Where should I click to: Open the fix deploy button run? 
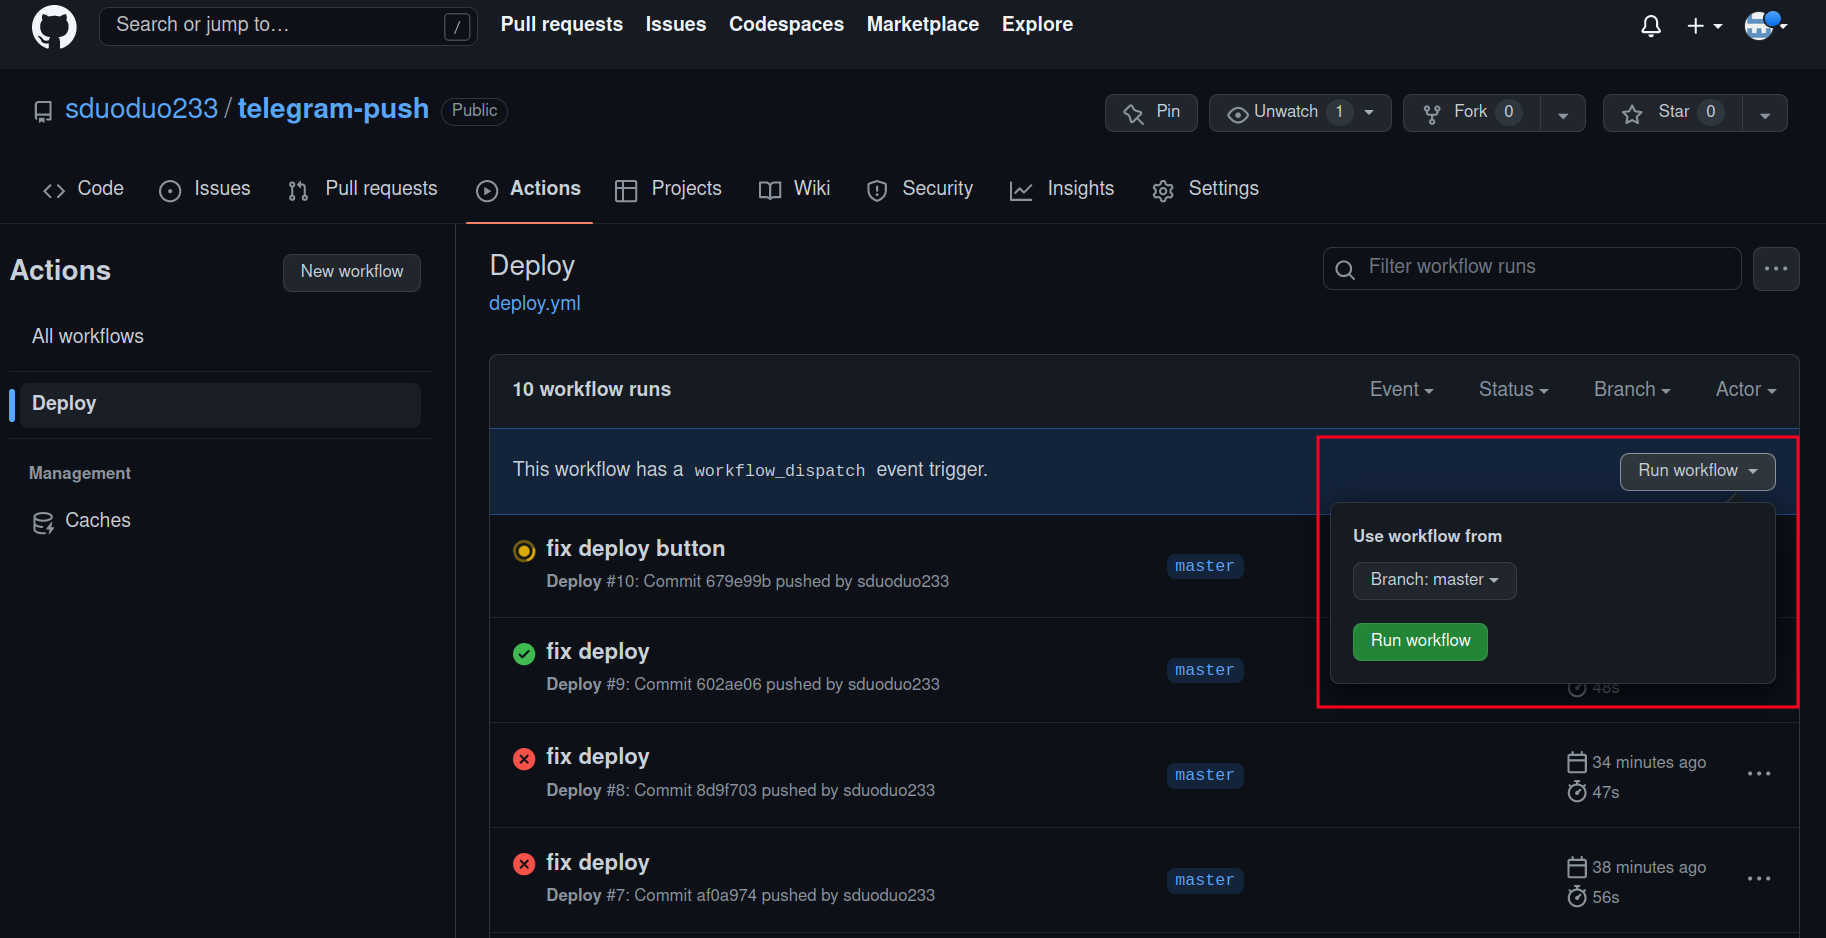pos(635,548)
